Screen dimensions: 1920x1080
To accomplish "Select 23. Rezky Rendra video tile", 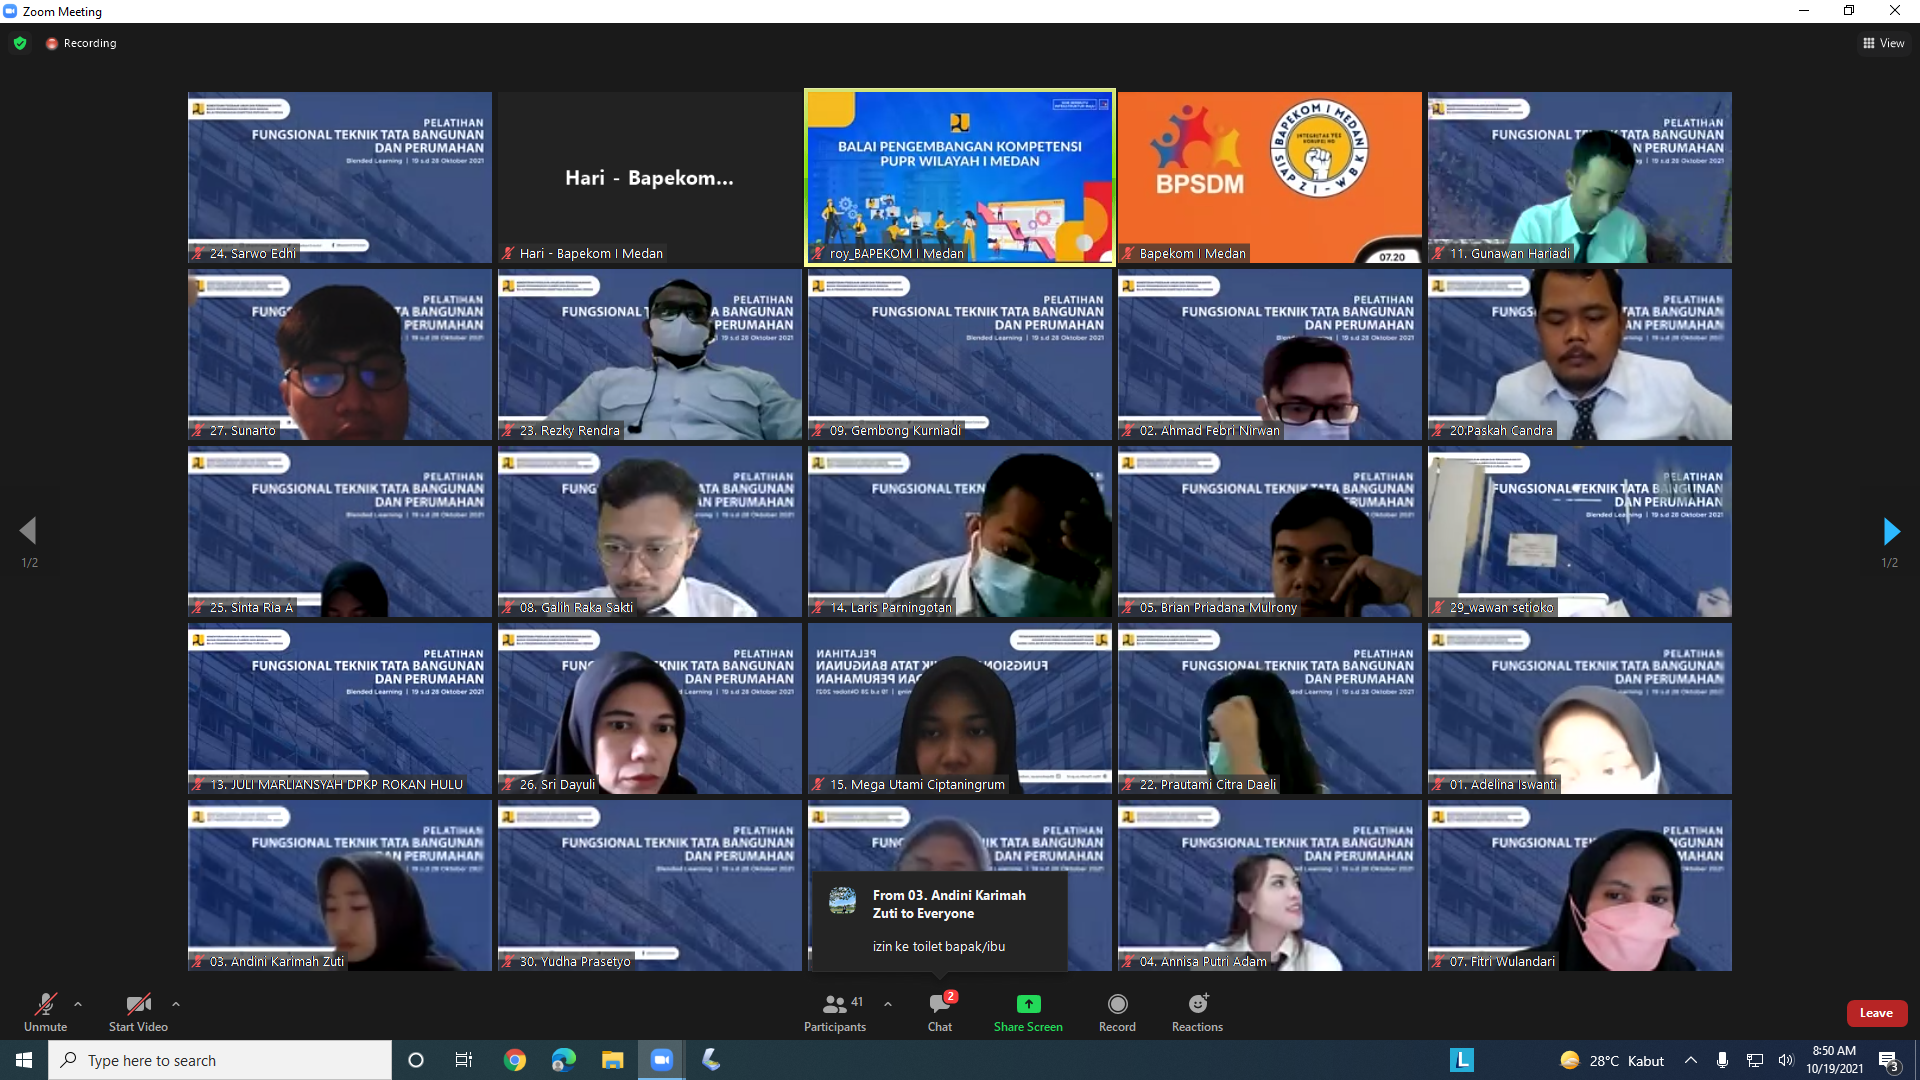I will click(649, 355).
